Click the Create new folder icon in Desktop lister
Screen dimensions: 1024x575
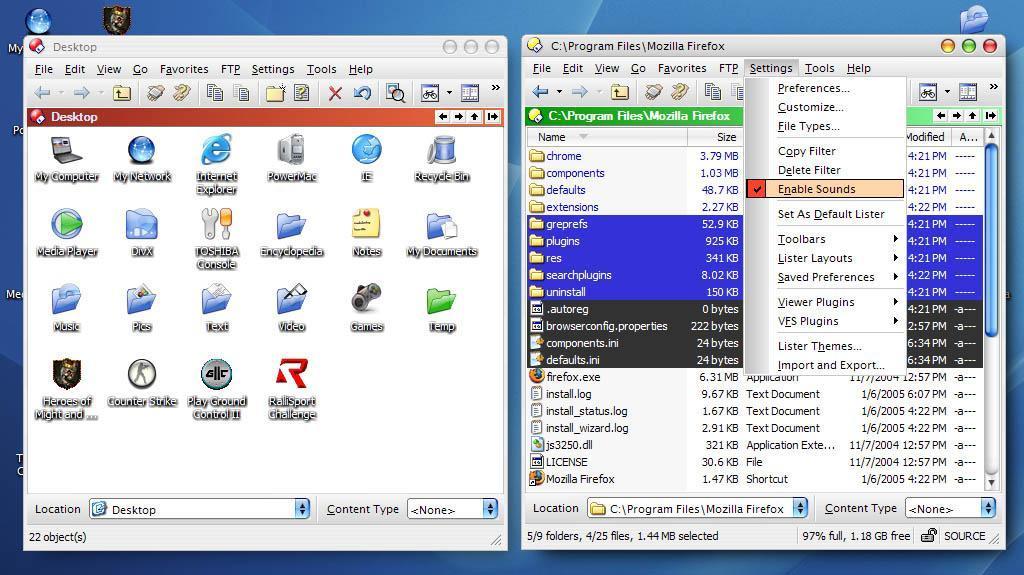275,93
